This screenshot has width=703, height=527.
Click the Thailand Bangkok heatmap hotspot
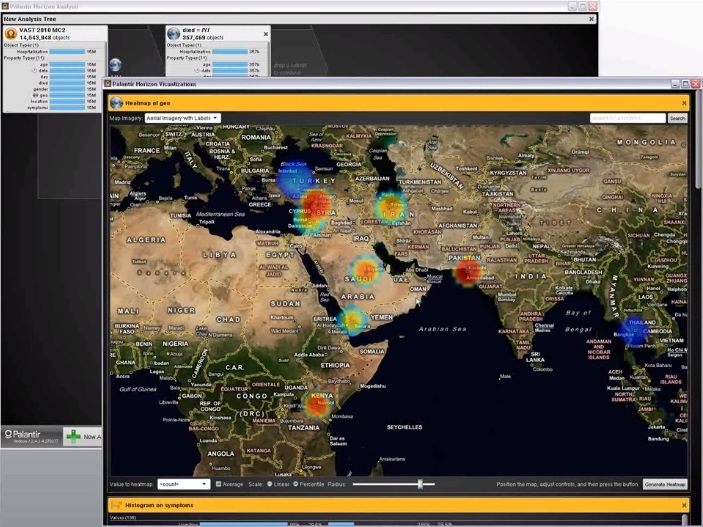click(x=633, y=331)
